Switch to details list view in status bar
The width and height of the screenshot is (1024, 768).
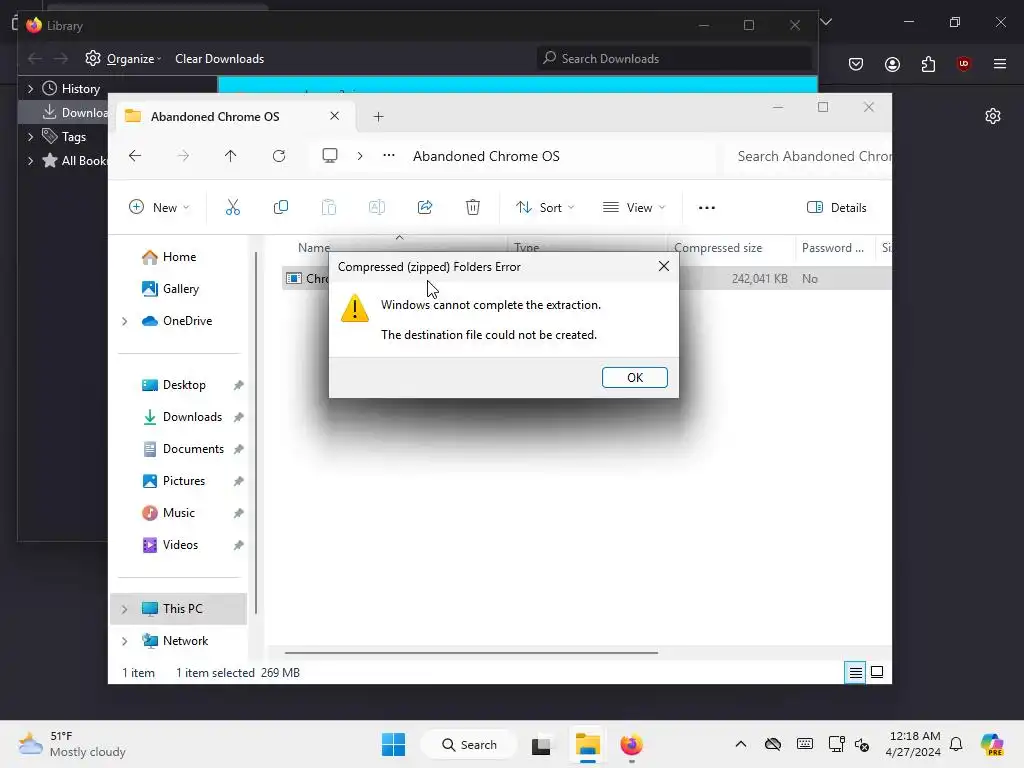pyautogui.click(x=855, y=673)
